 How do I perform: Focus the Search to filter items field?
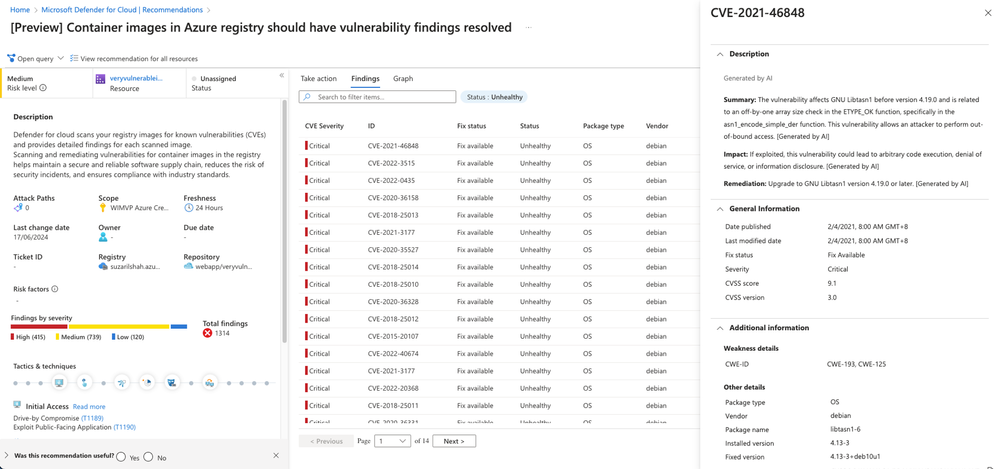[377, 97]
